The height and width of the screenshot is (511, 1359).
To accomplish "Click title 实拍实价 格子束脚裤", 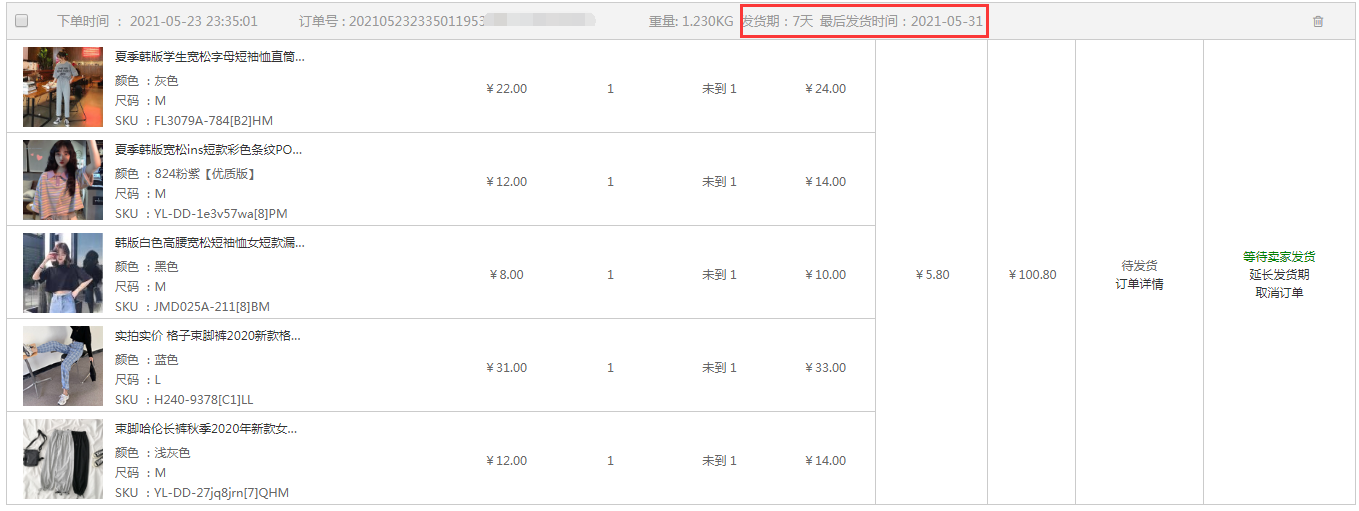I will click(x=207, y=336).
